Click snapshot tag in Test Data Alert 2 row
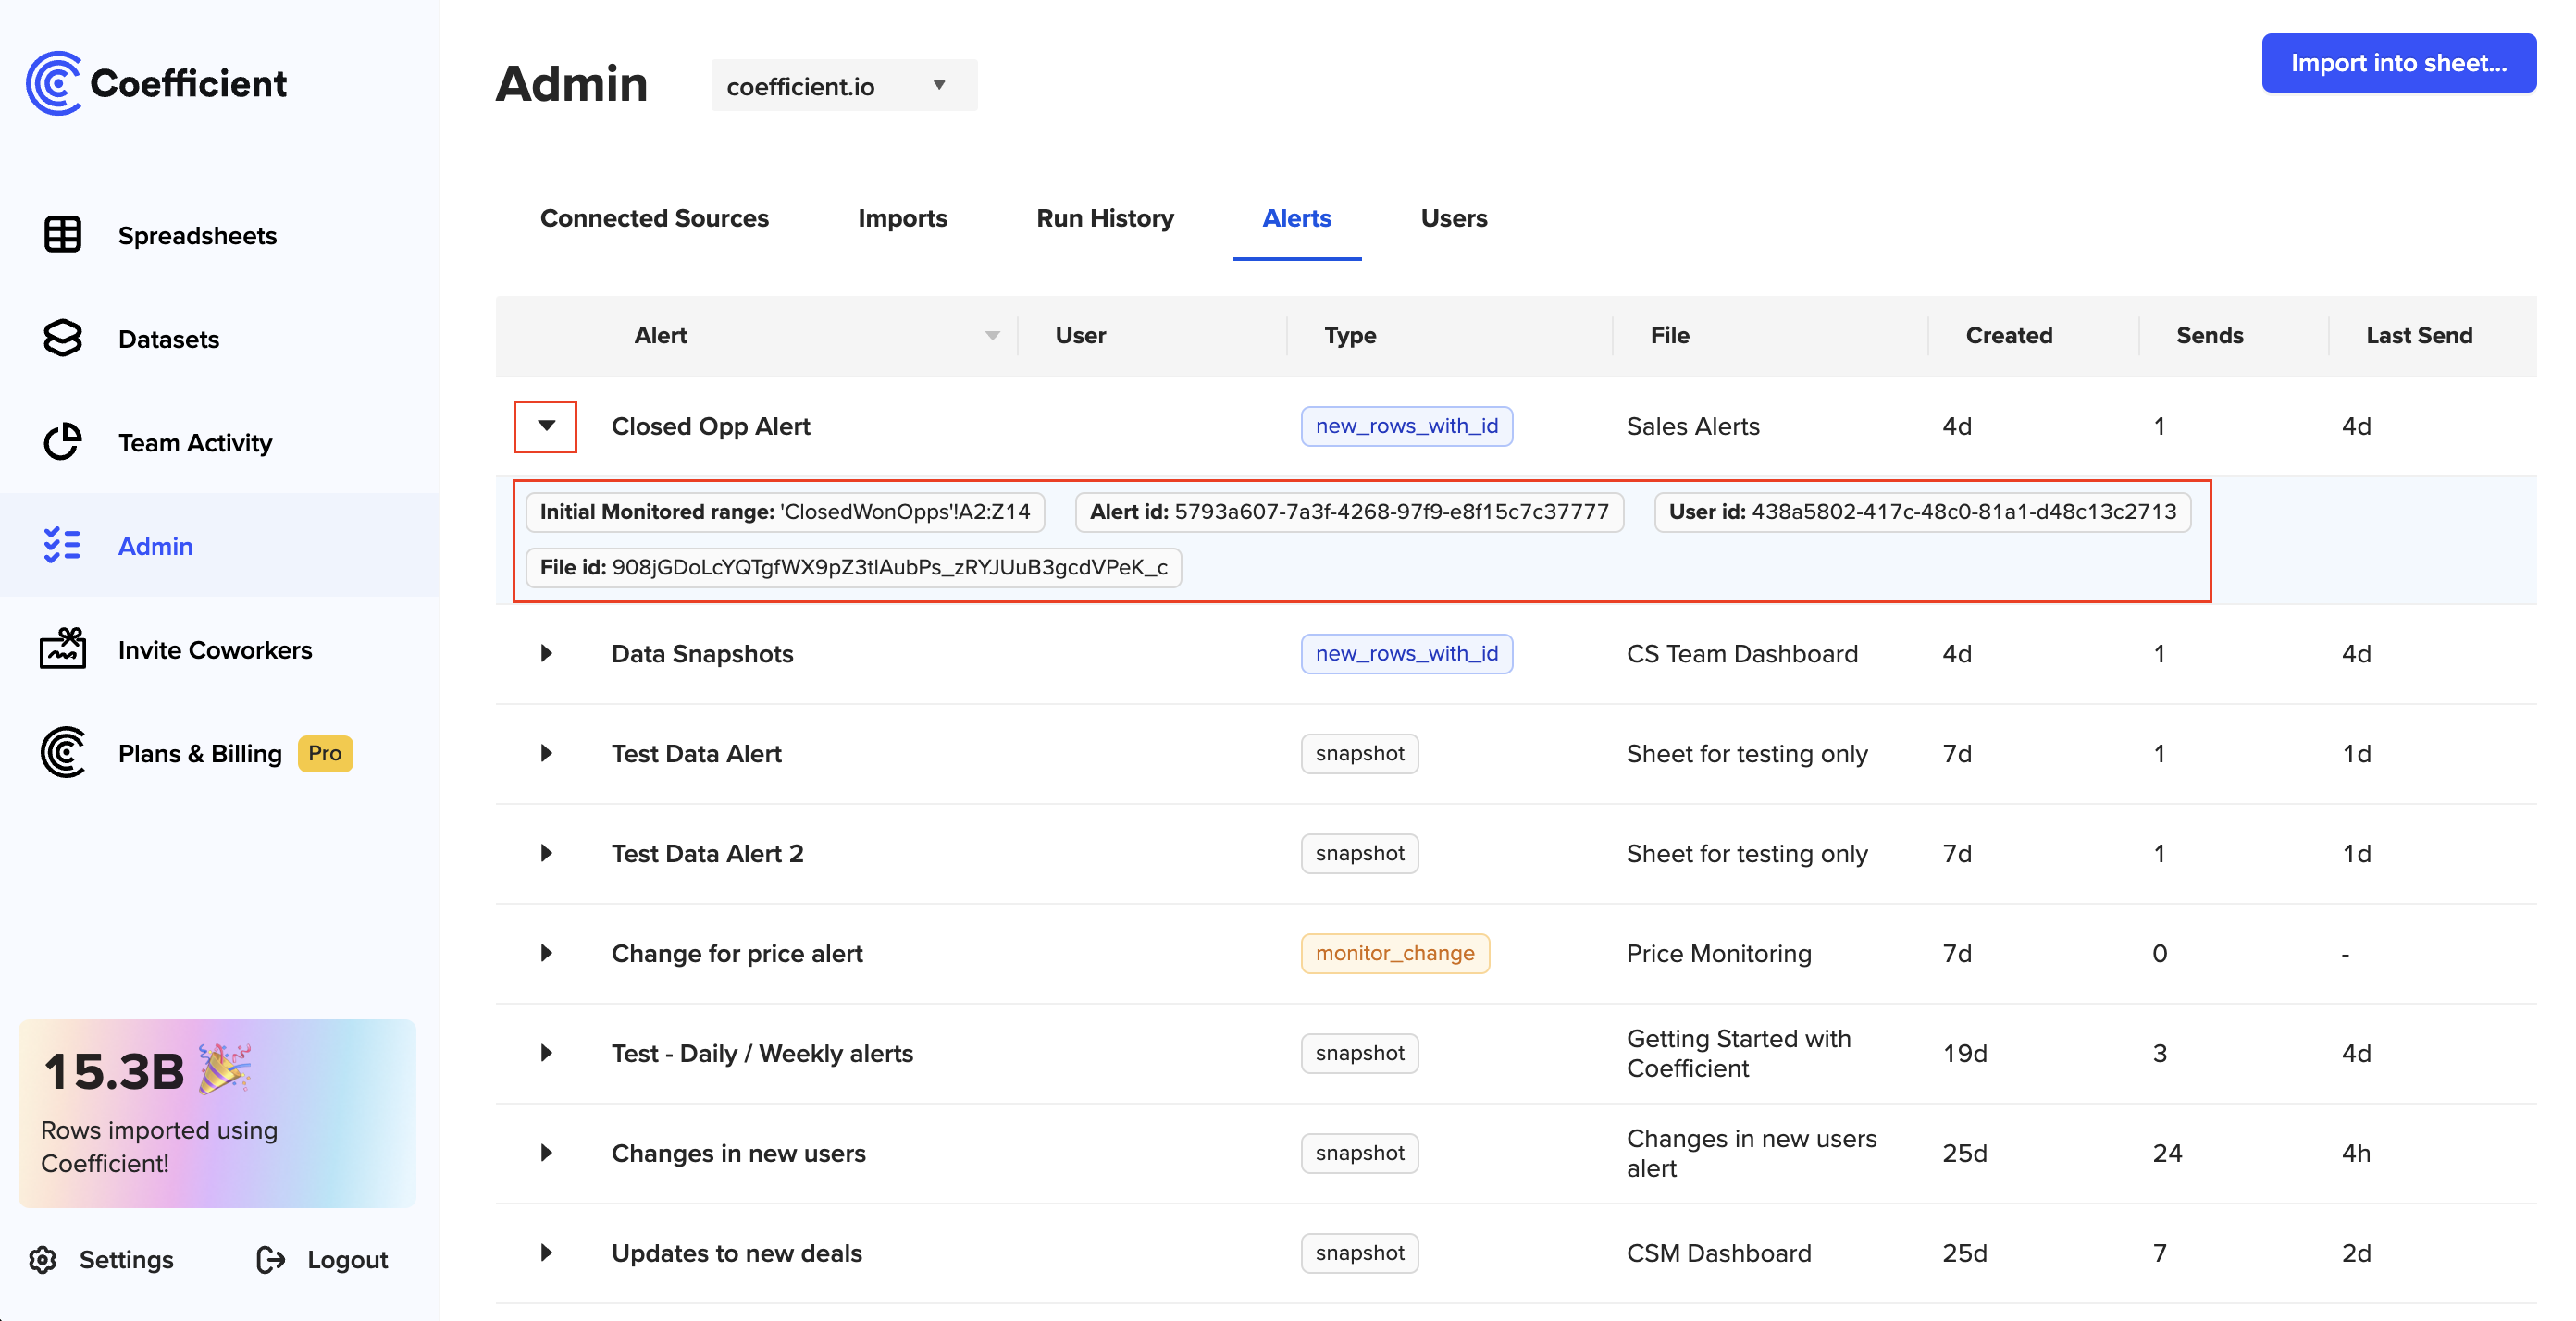The width and height of the screenshot is (2576, 1321). click(1359, 854)
